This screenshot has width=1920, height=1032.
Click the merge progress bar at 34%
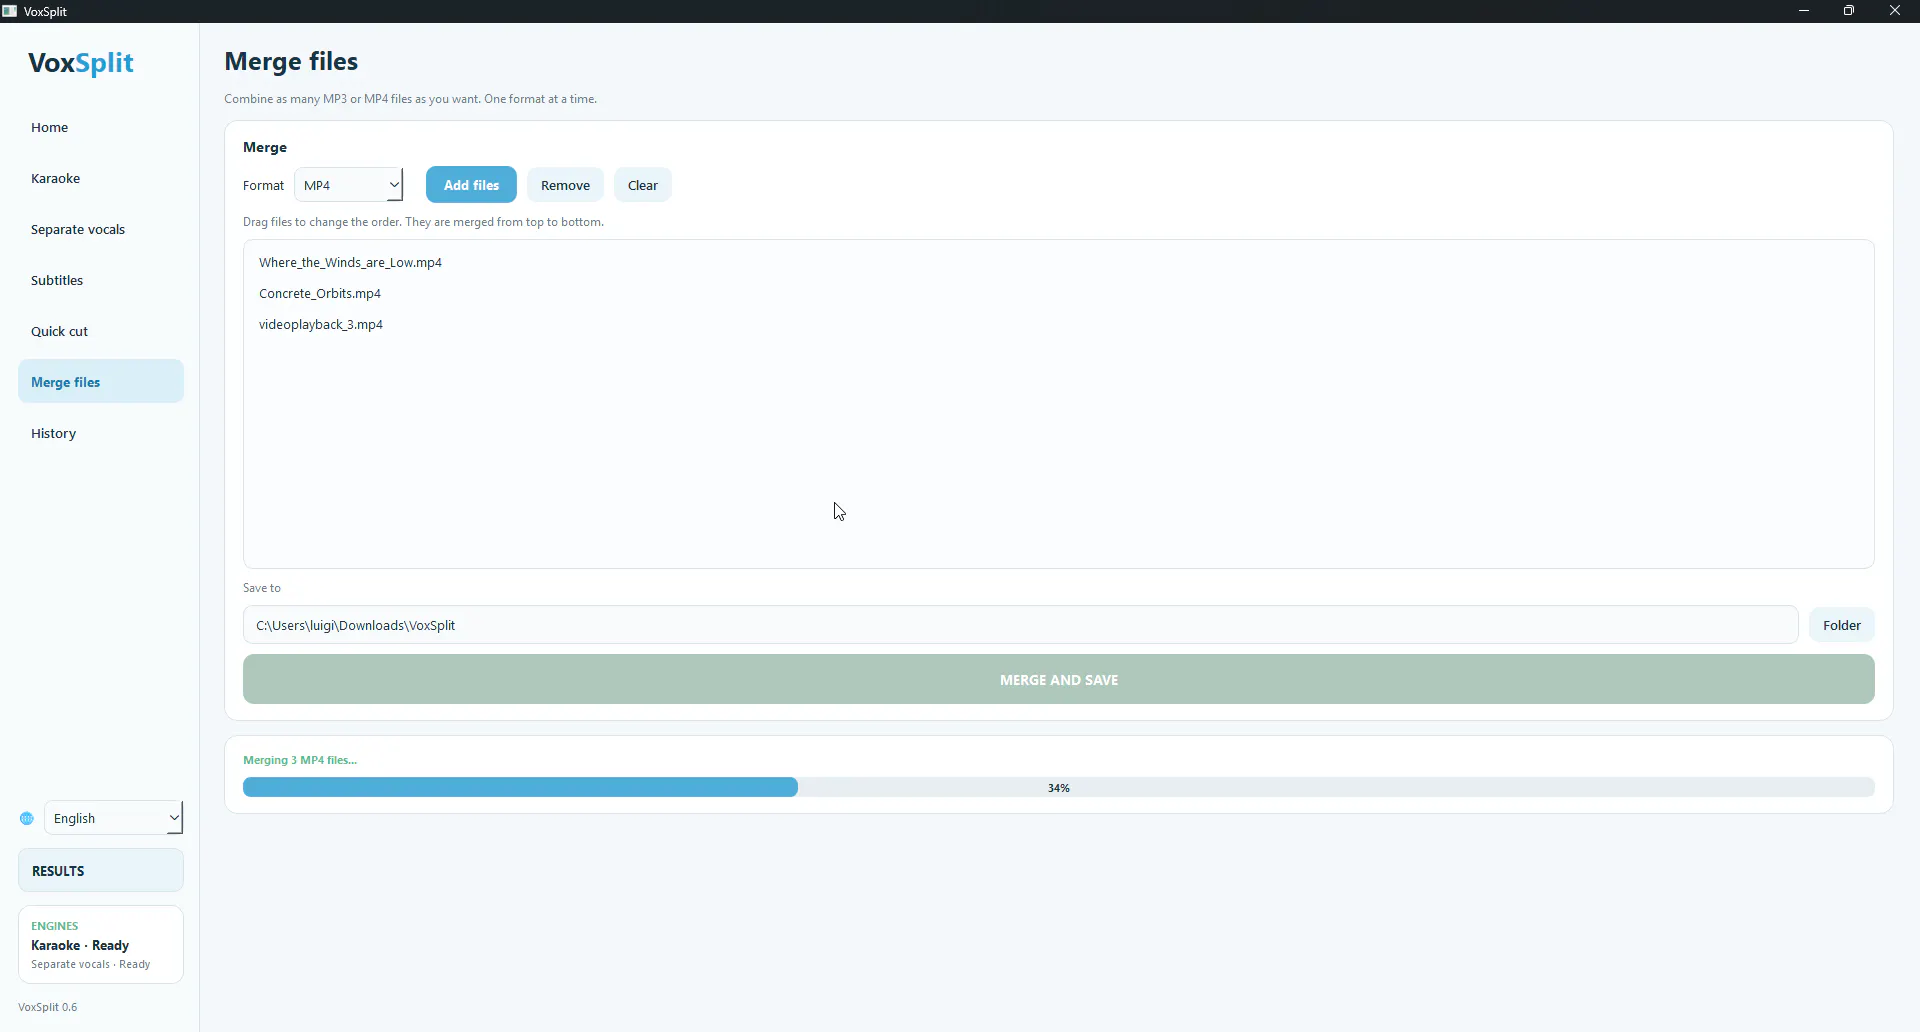[x=1059, y=788]
